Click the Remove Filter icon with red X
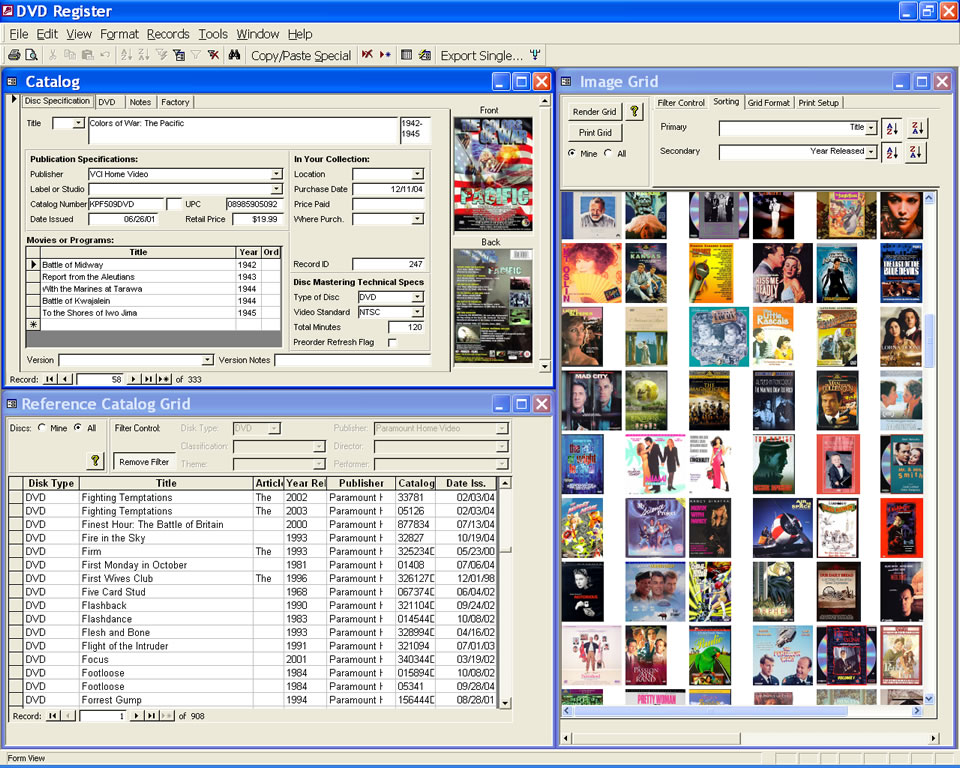Viewport: 960px width, 768px height. [213, 55]
